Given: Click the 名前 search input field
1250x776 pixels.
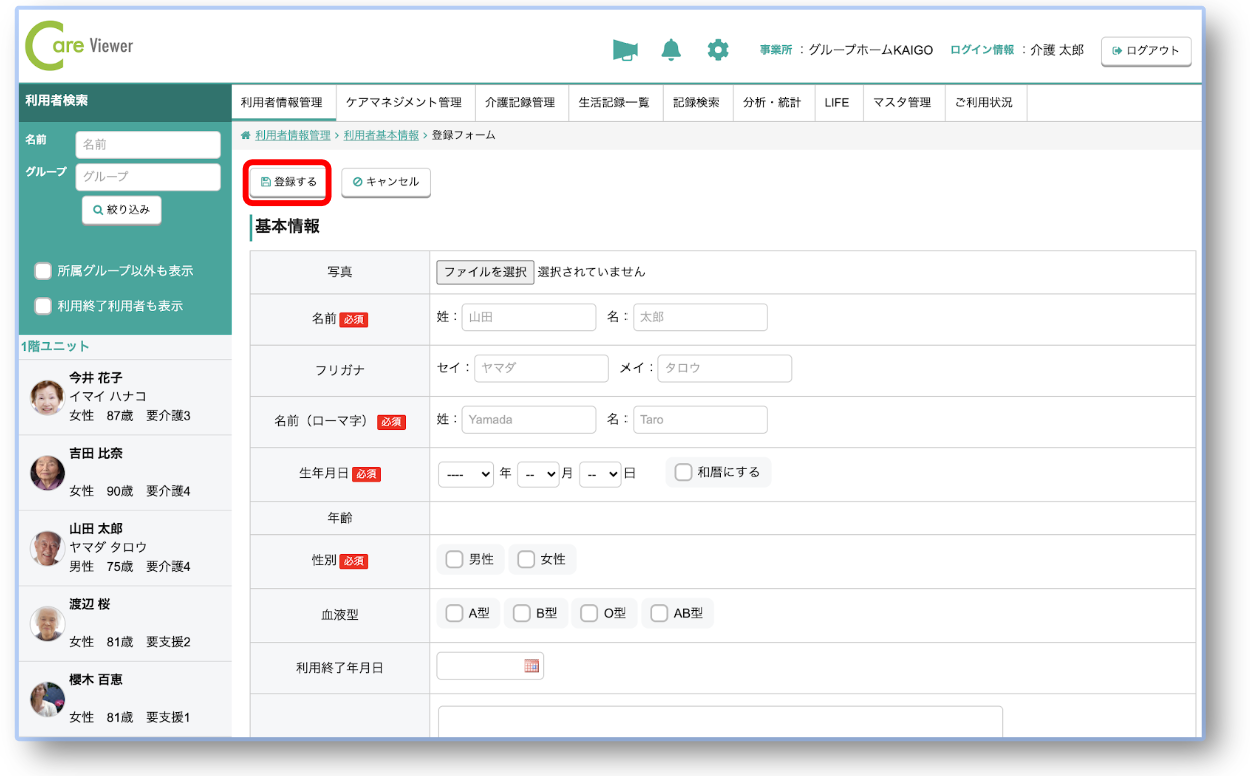Looking at the screenshot, I should coord(148,145).
